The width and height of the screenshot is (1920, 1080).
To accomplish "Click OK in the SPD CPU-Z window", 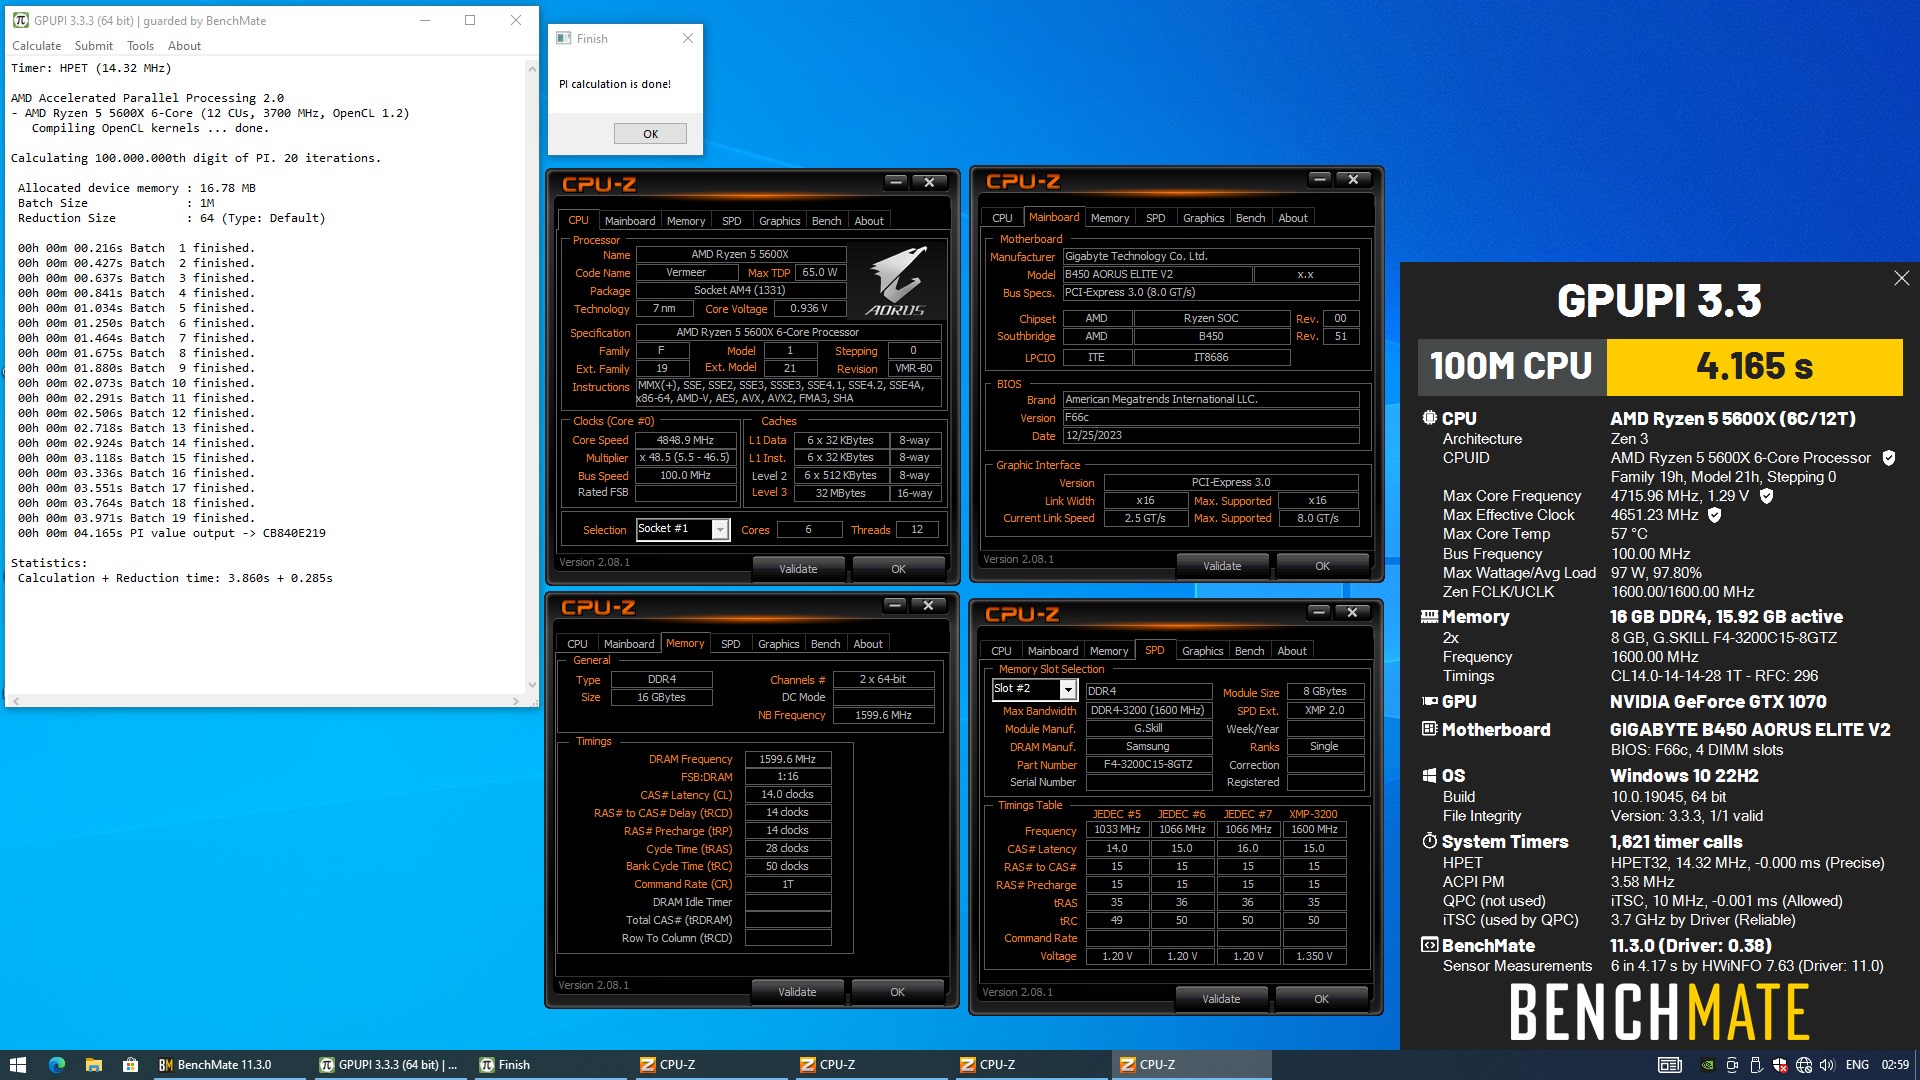I will (1321, 999).
